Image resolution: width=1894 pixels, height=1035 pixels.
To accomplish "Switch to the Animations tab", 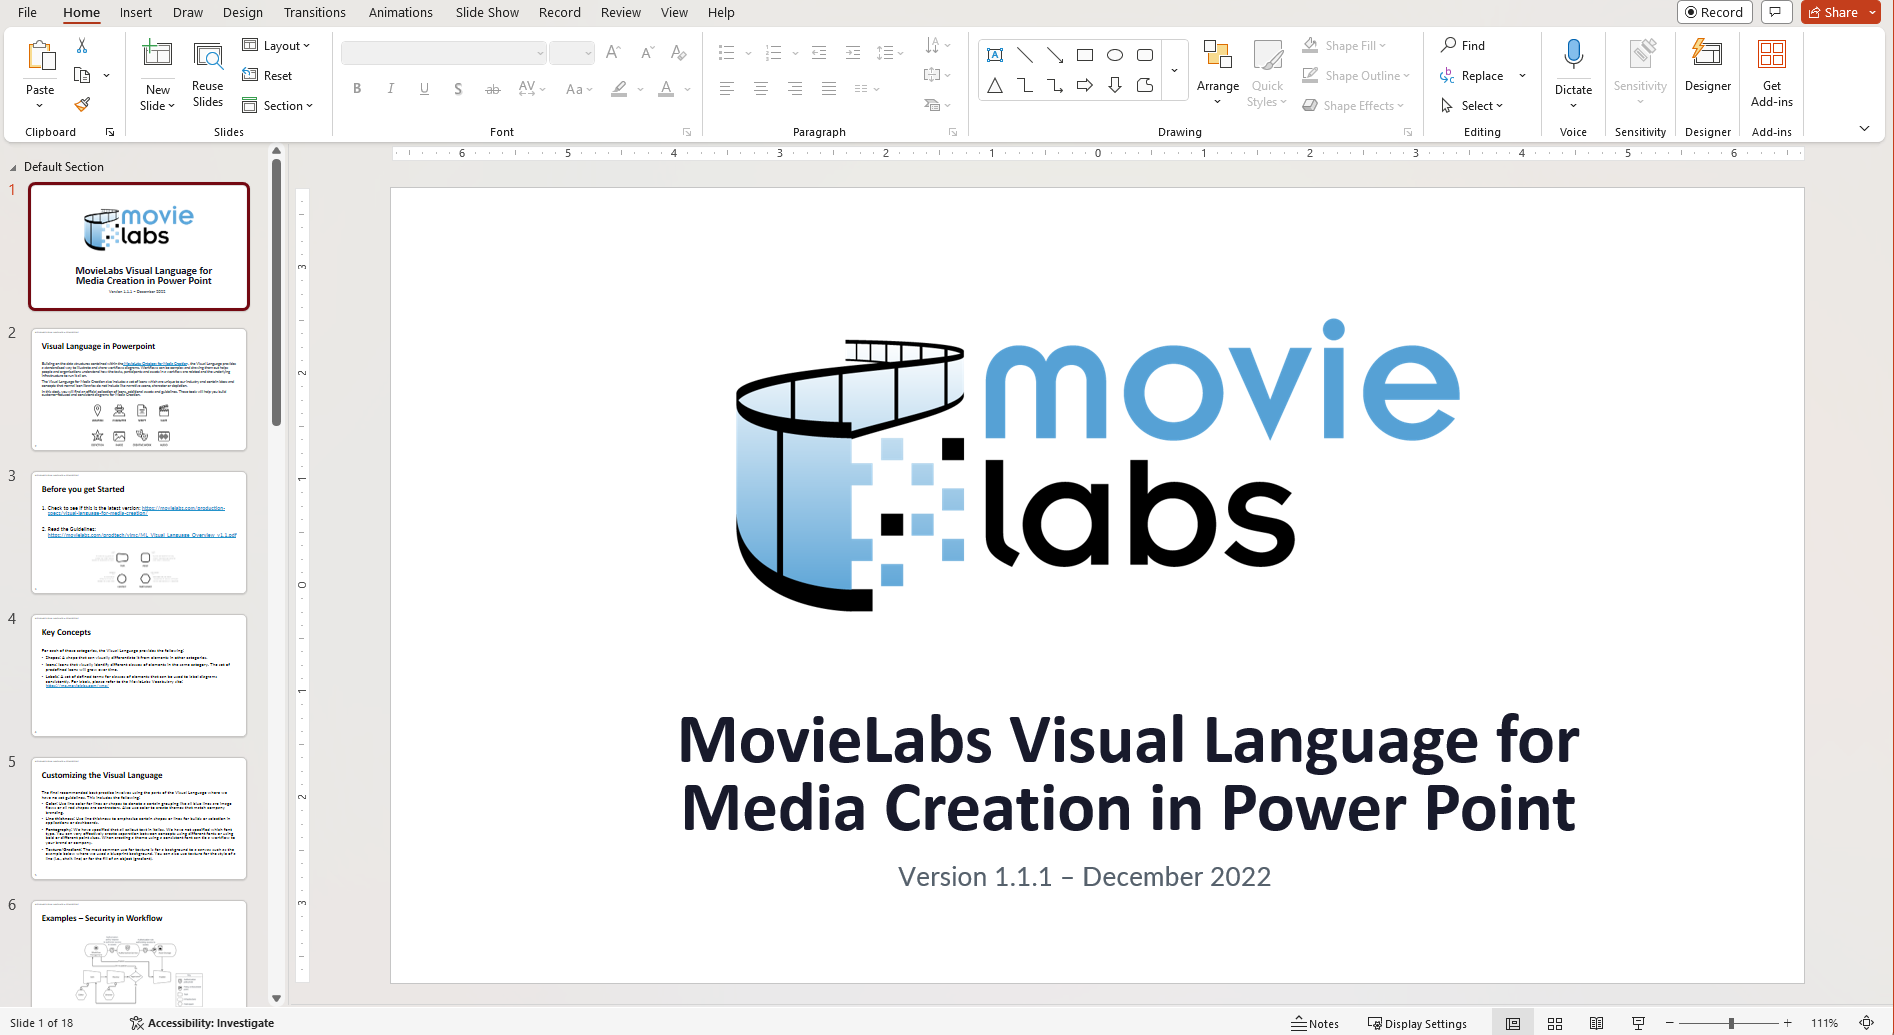I will point(400,12).
